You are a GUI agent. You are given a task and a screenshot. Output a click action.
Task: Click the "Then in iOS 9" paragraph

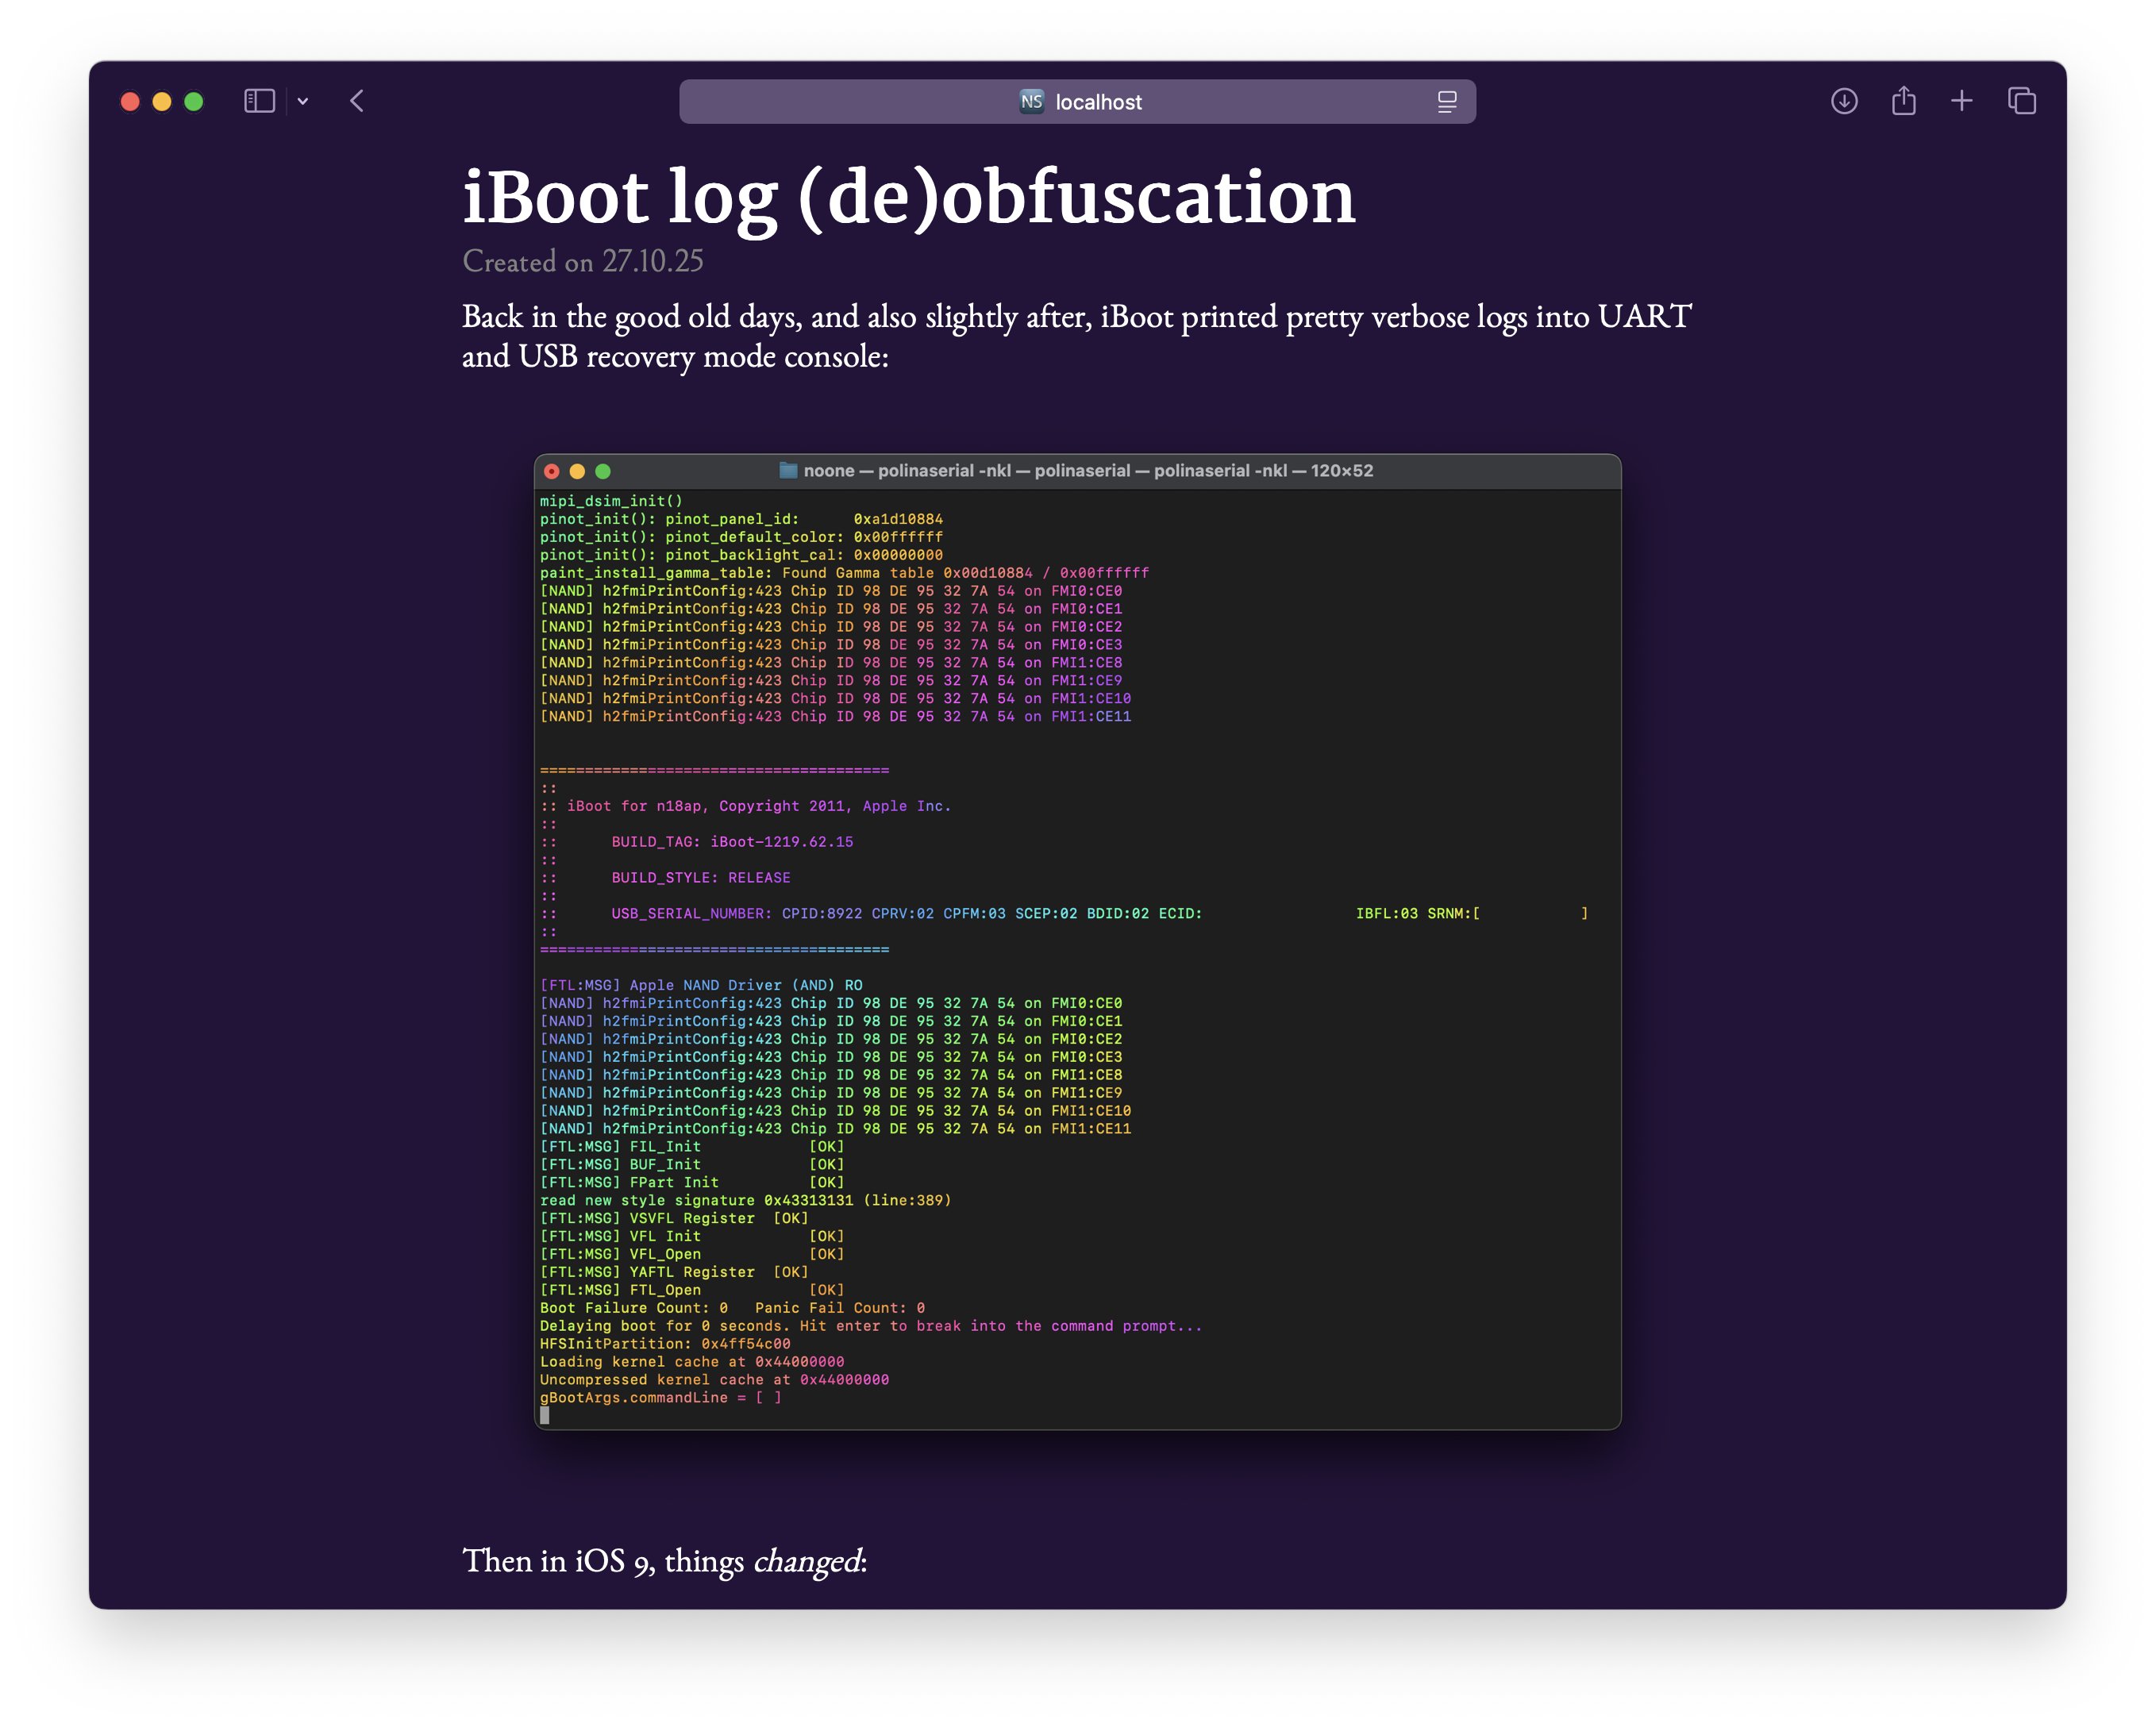tap(664, 1560)
